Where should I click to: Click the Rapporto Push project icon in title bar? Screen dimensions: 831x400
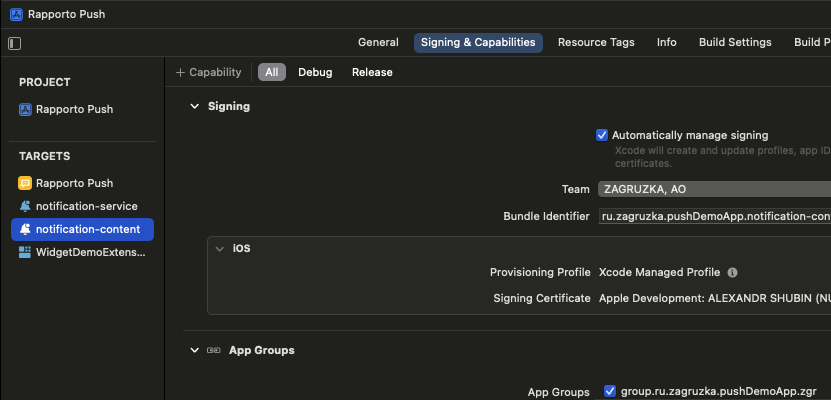(x=16, y=14)
